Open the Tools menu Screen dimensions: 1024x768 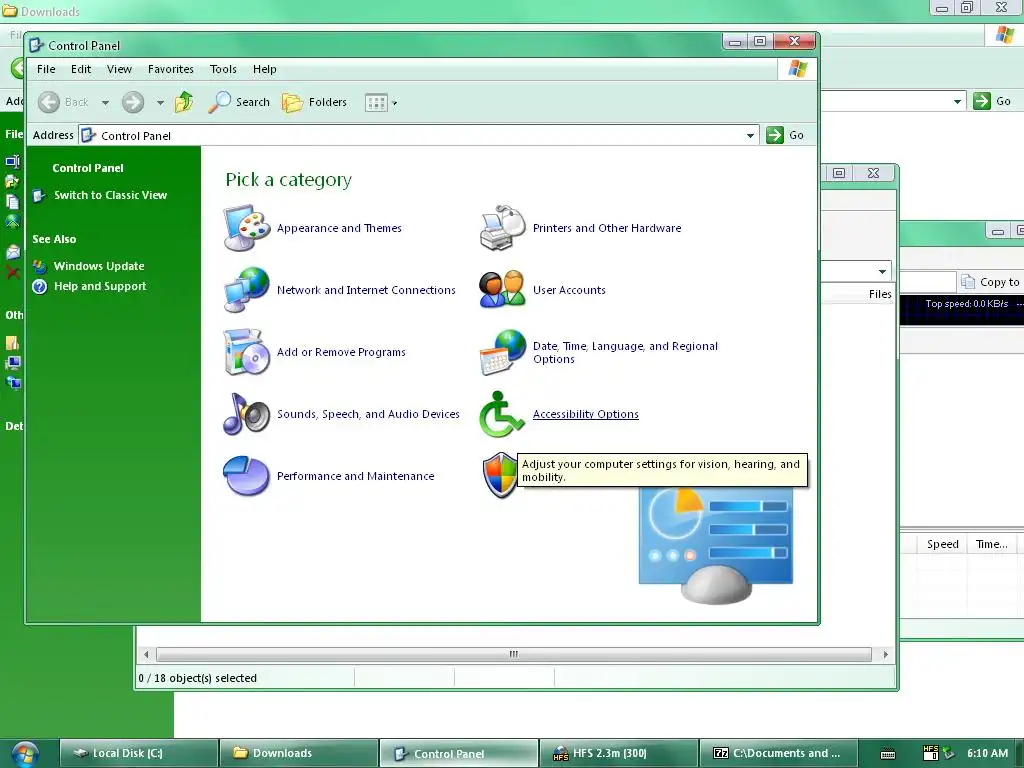(x=223, y=69)
